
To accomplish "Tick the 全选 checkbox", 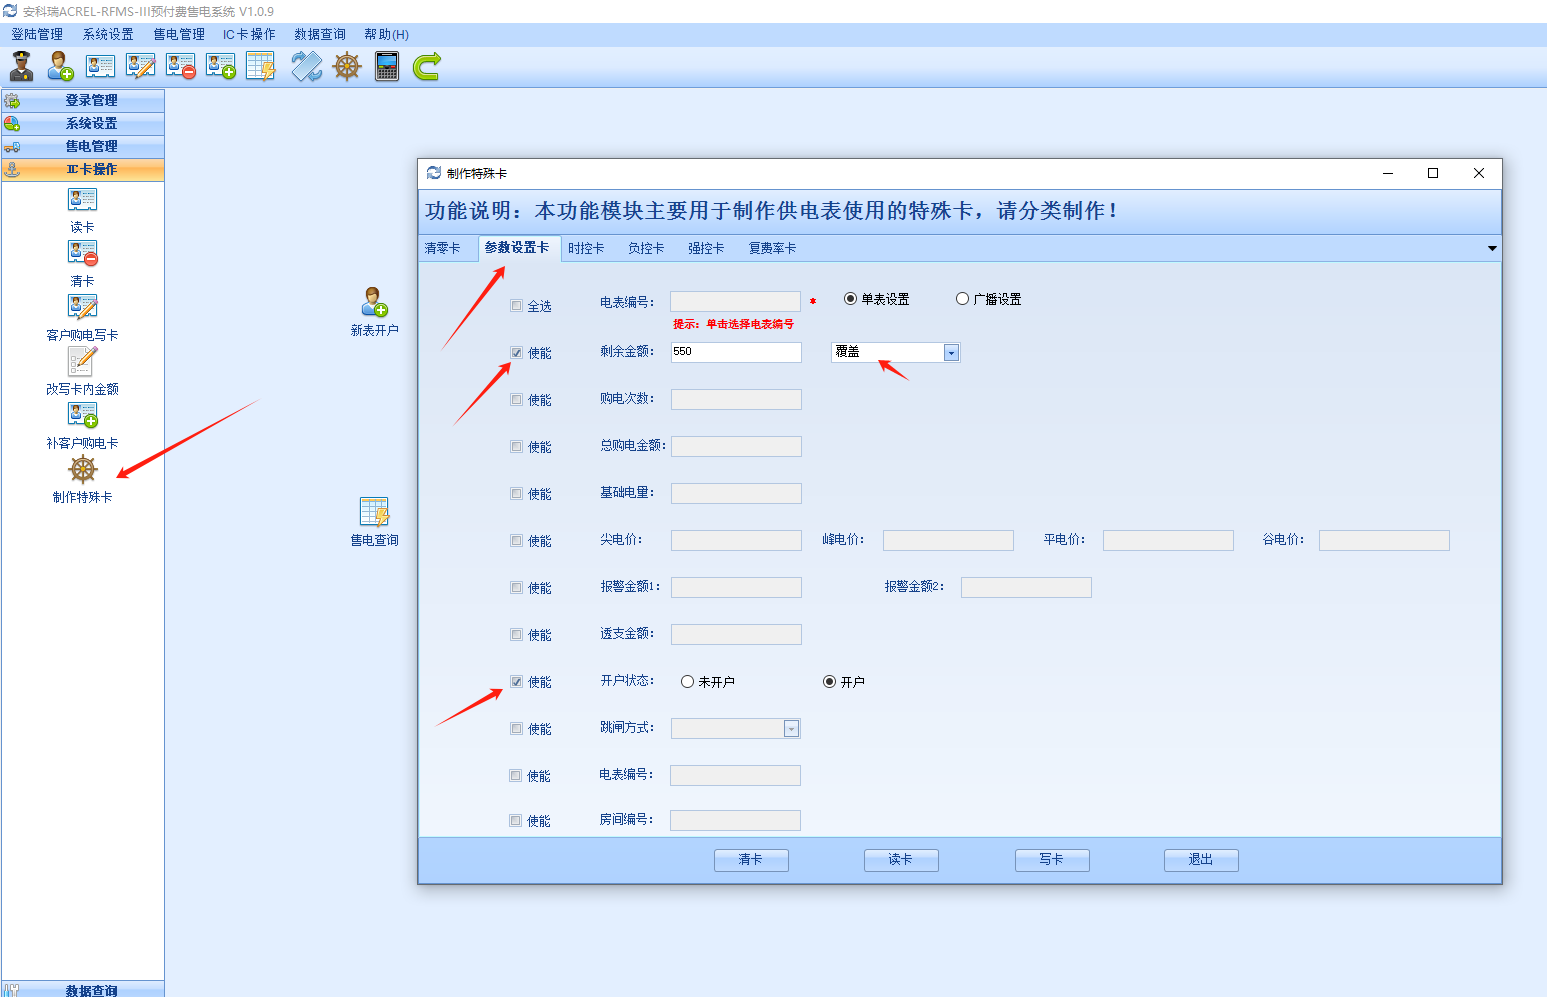I will point(516,306).
